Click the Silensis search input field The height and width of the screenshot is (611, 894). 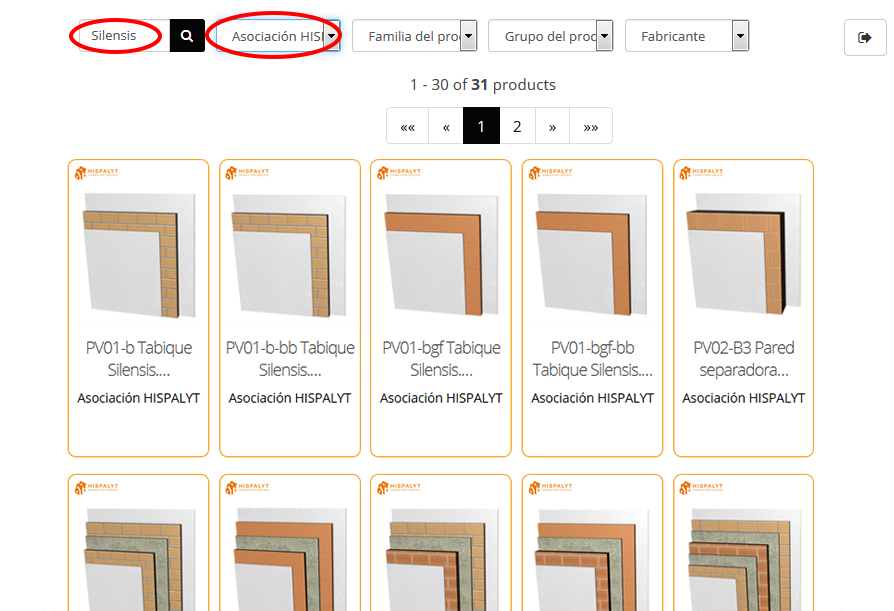124,36
